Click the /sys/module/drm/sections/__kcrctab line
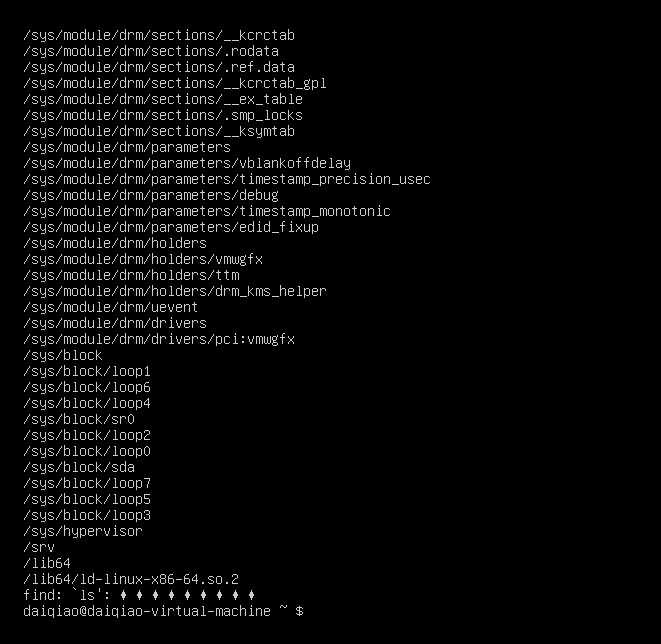This screenshot has width=661, height=644. (x=159, y=35)
